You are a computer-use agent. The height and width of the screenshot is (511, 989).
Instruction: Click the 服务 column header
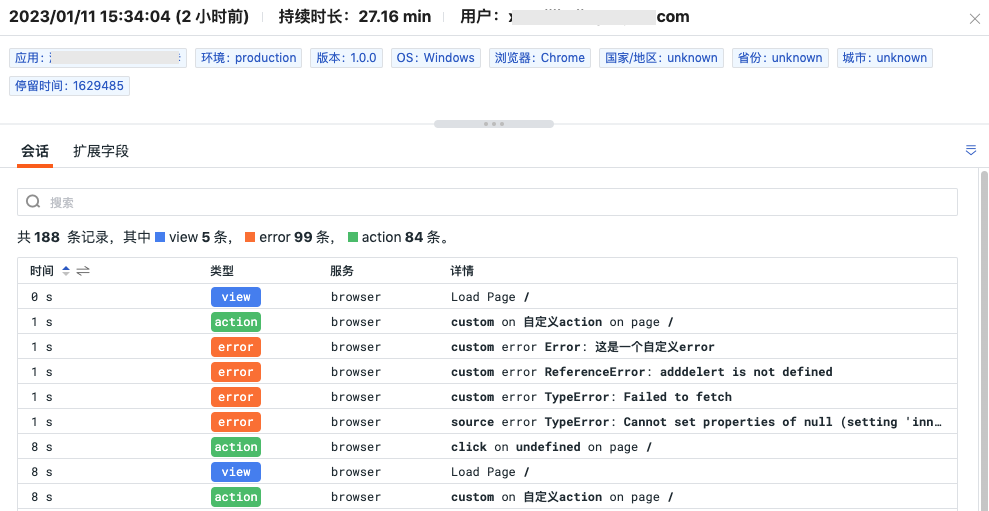[x=342, y=271]
